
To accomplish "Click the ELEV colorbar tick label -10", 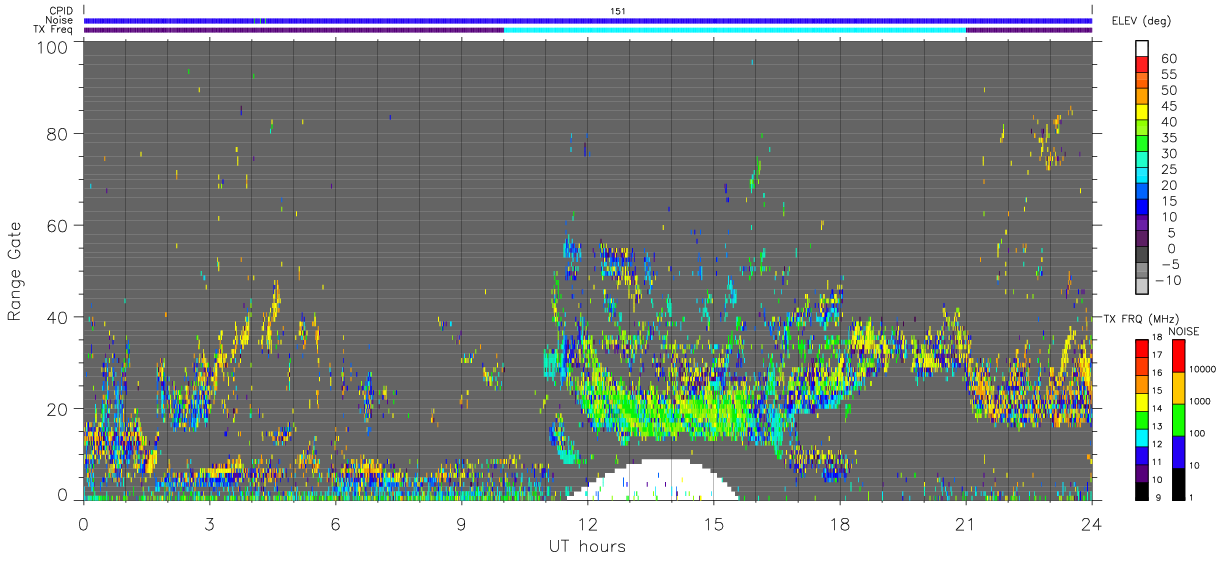I will [1167, 281].
